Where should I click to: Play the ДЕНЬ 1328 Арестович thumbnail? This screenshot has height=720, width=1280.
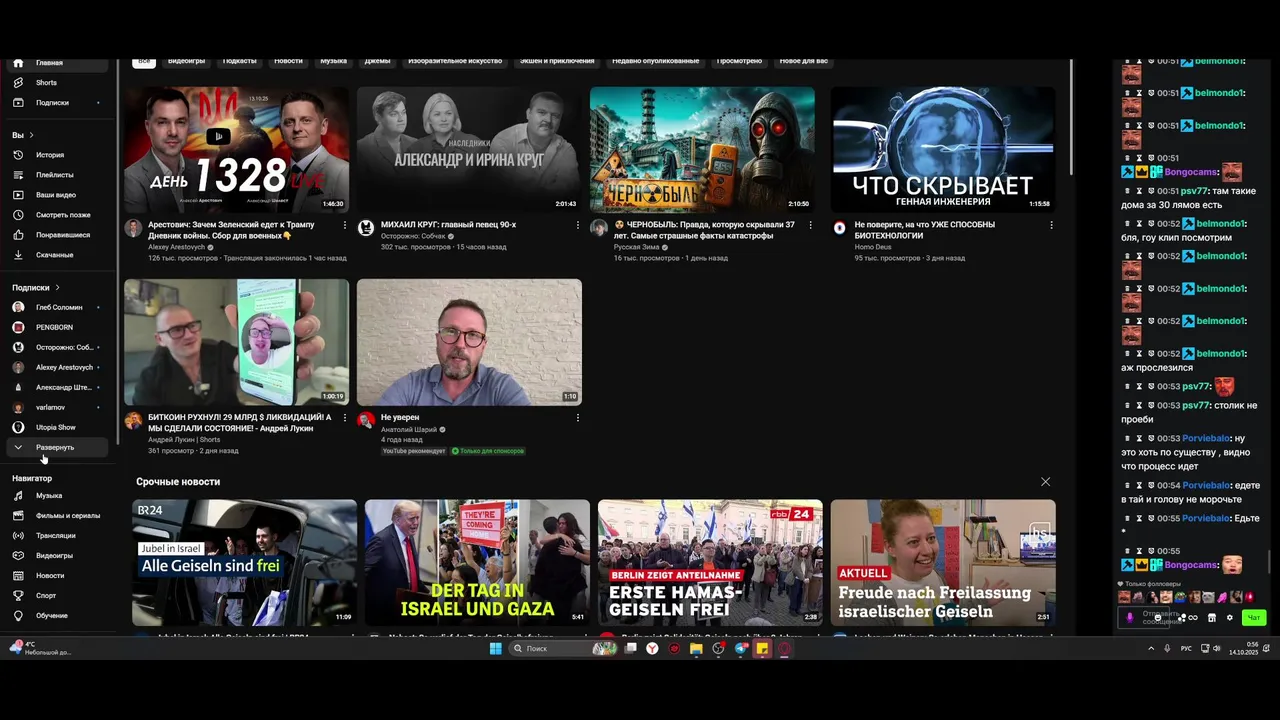coord(236,150)
